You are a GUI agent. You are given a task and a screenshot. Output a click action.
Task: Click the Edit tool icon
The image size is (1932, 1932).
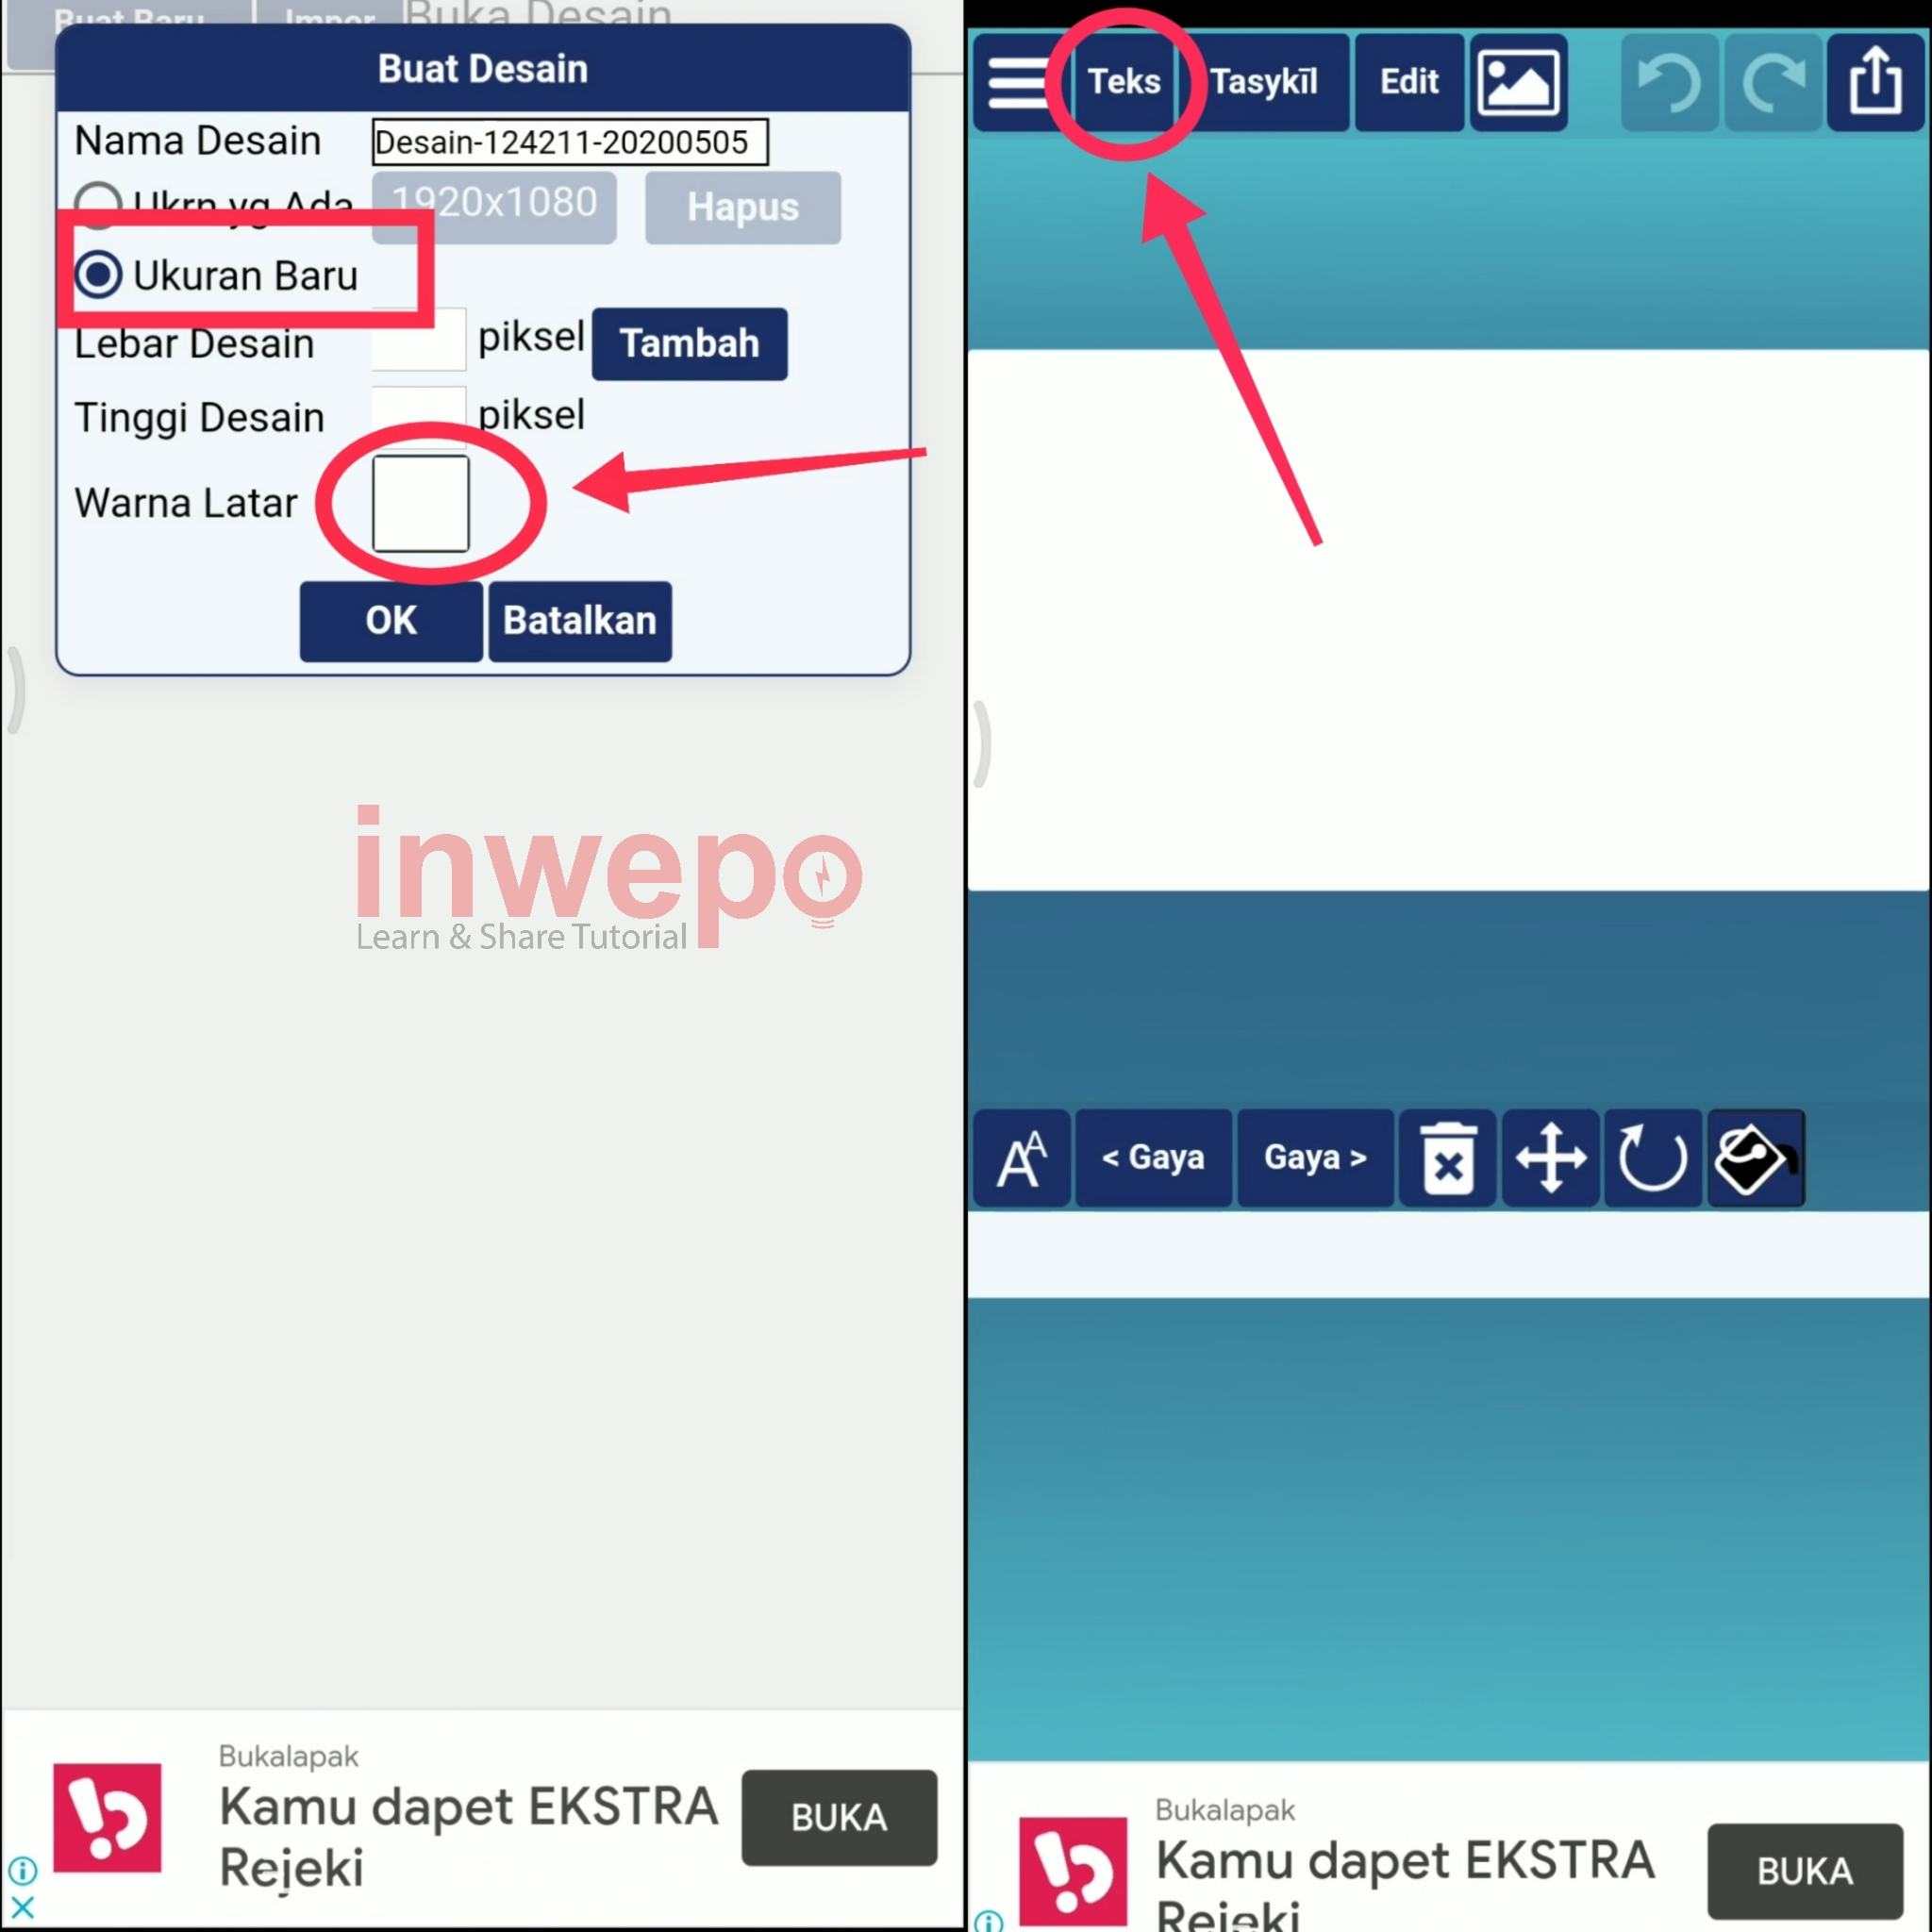tap(1408, 79)
